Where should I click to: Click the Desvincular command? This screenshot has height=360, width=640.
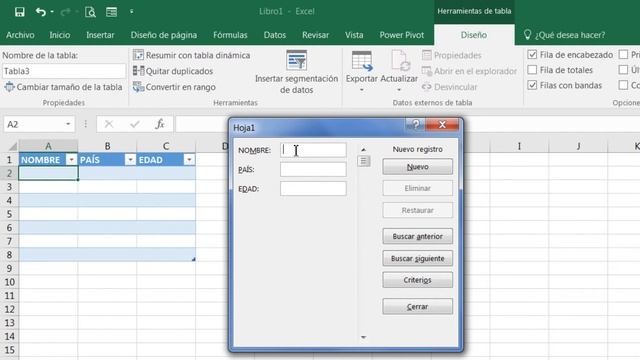coord(449,87)
